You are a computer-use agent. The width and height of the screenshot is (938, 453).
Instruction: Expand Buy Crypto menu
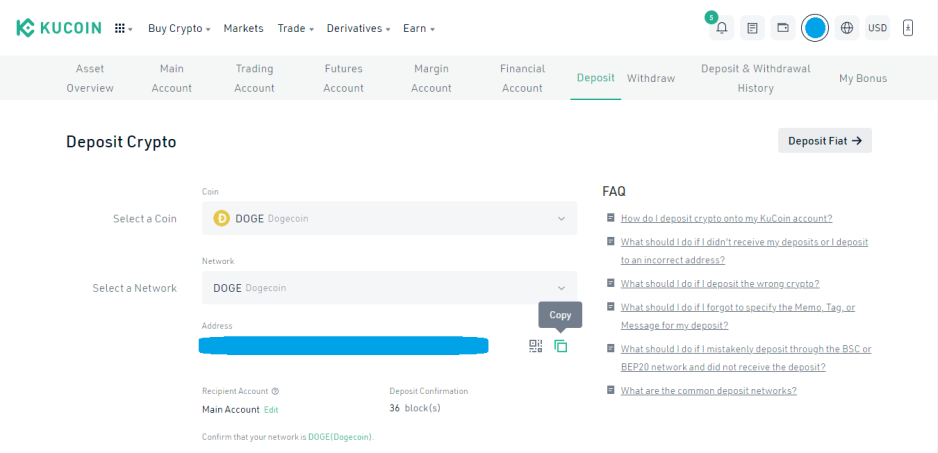(x=179, y=28)
